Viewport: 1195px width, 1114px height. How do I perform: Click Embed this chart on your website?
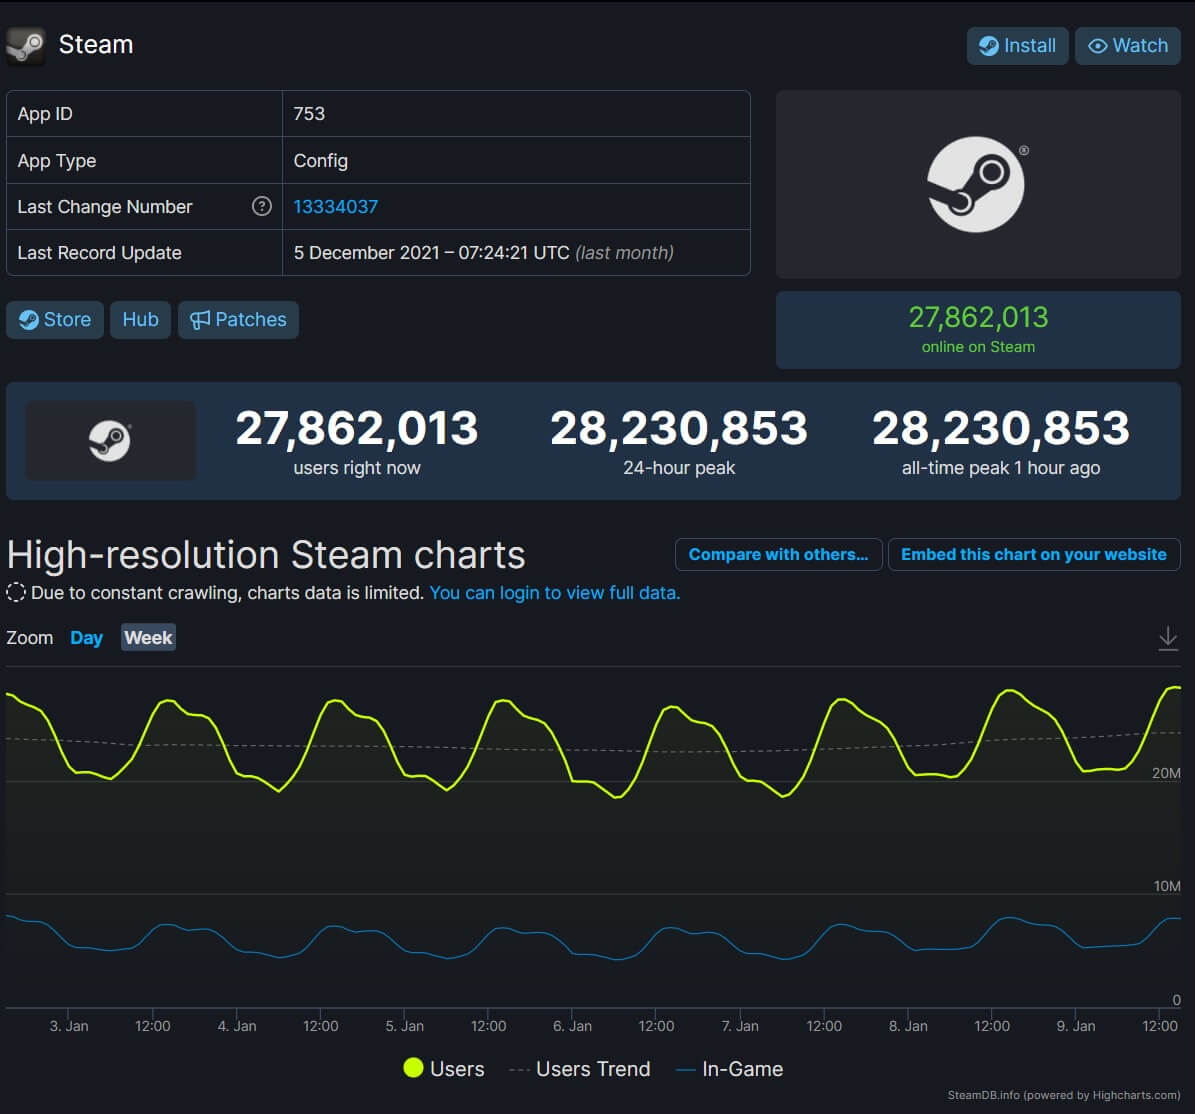(1034, 554)
